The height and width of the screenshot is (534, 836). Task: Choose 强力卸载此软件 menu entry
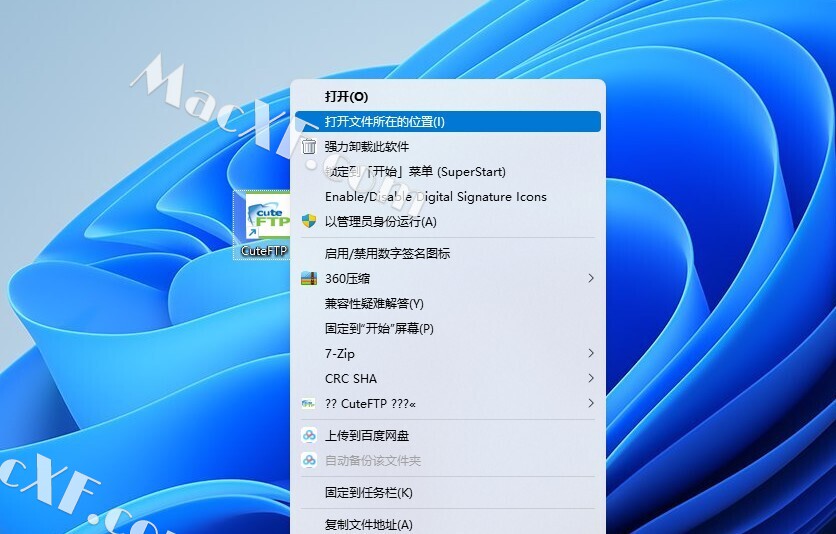(448, 147)
